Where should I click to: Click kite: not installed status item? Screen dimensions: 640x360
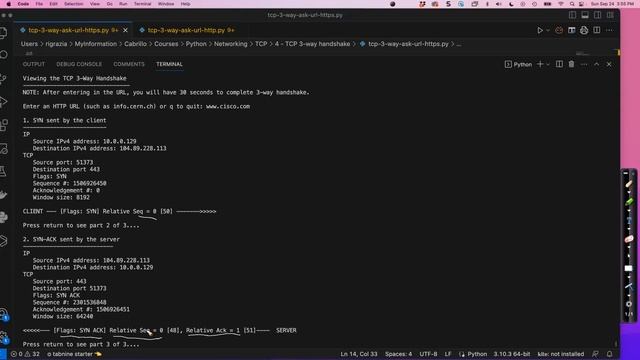pos(561,354)
